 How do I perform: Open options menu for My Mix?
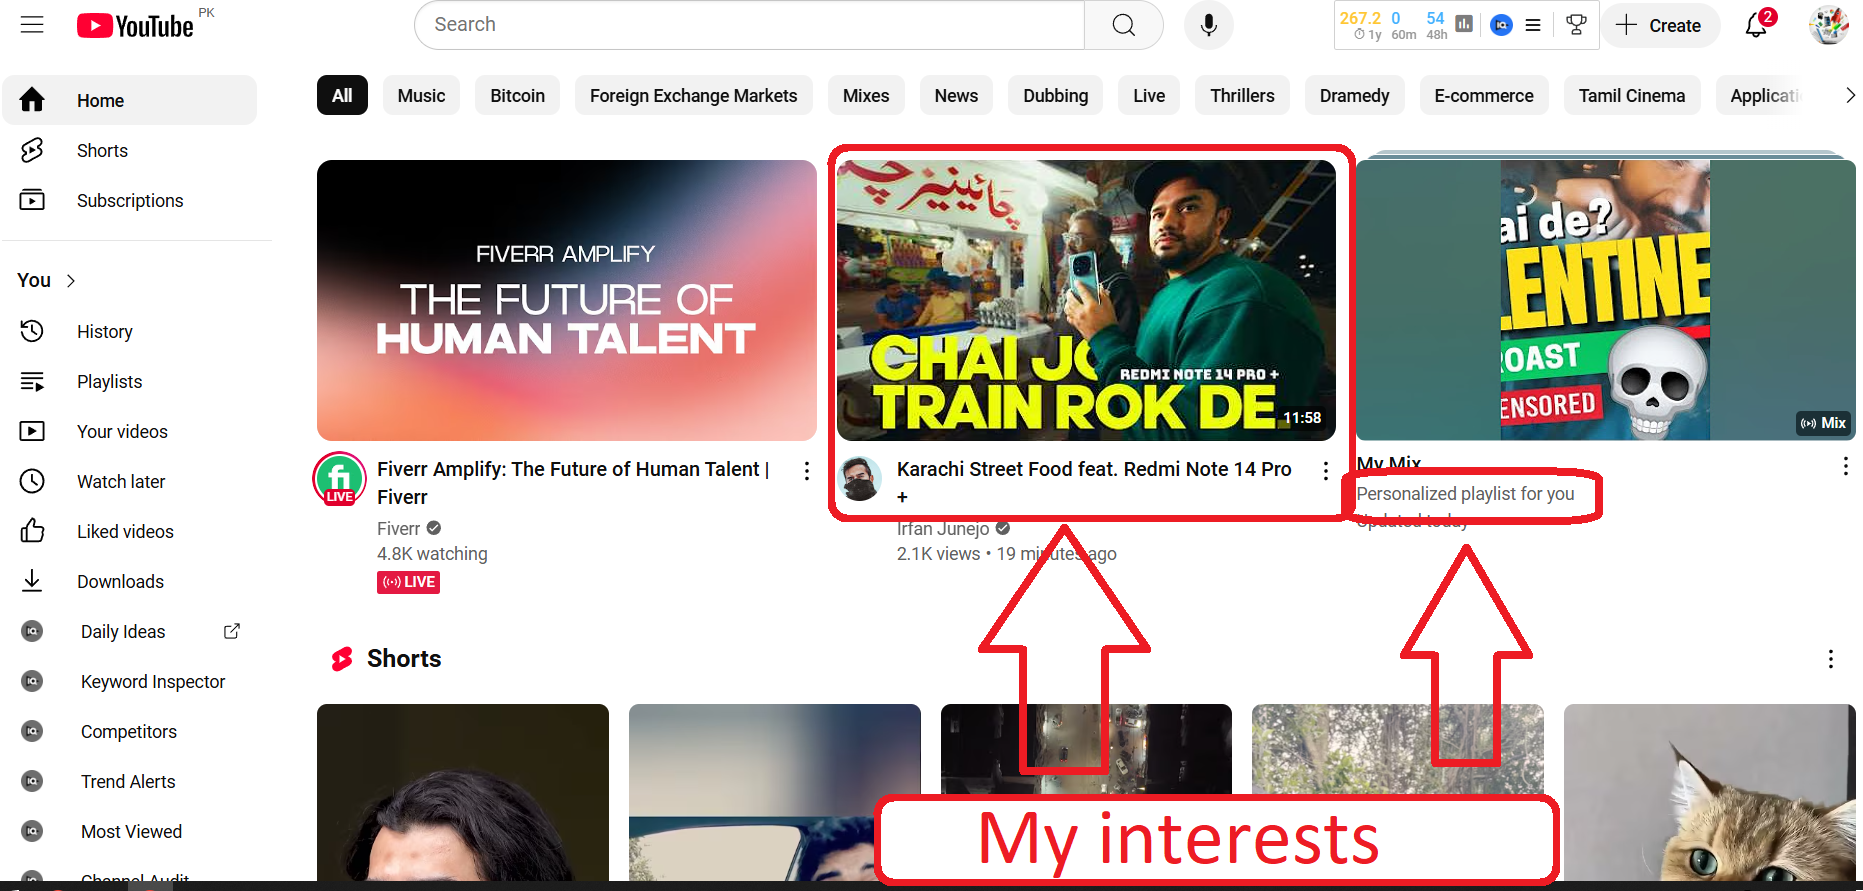click(x=1846, y=466)
